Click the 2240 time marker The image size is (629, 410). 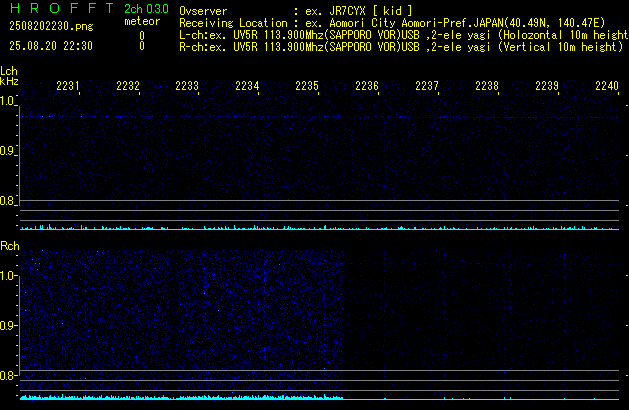607,86
